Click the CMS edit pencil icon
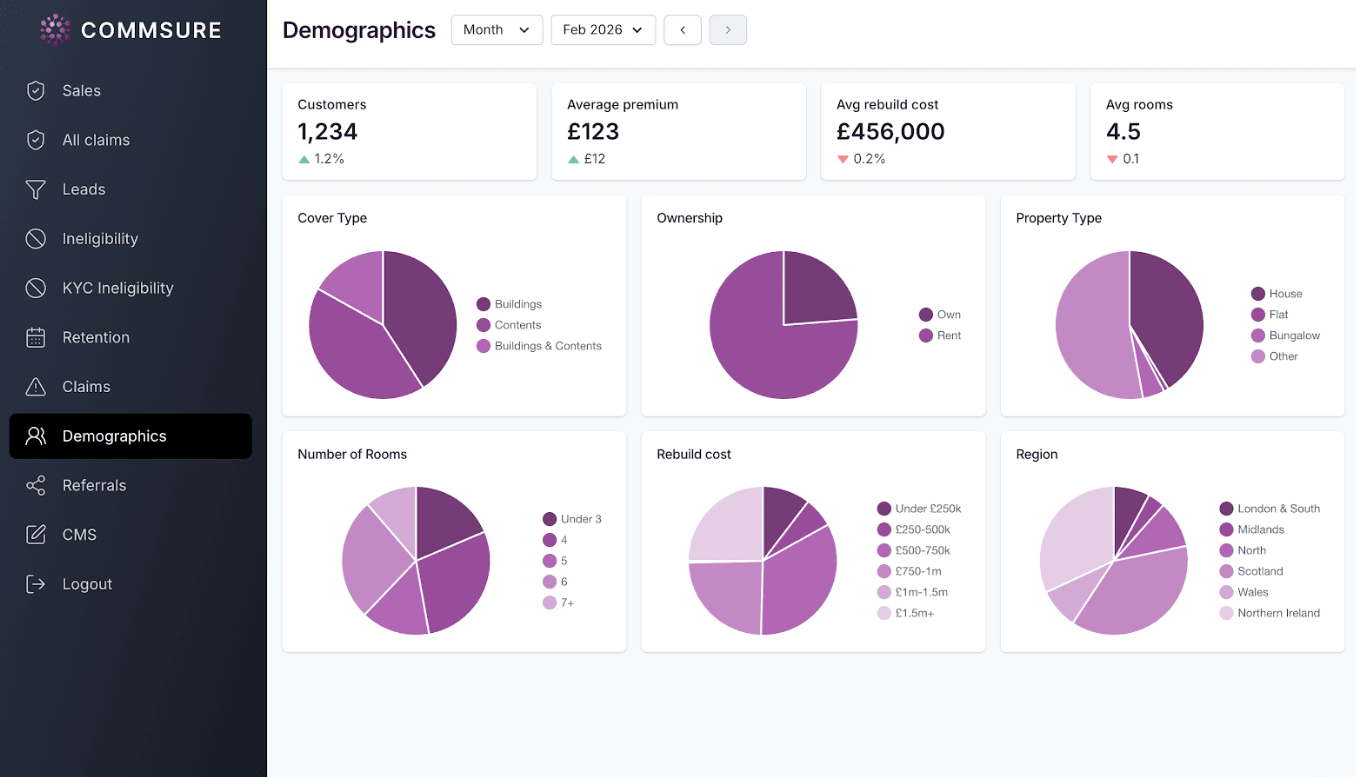 tap(36, 535)
